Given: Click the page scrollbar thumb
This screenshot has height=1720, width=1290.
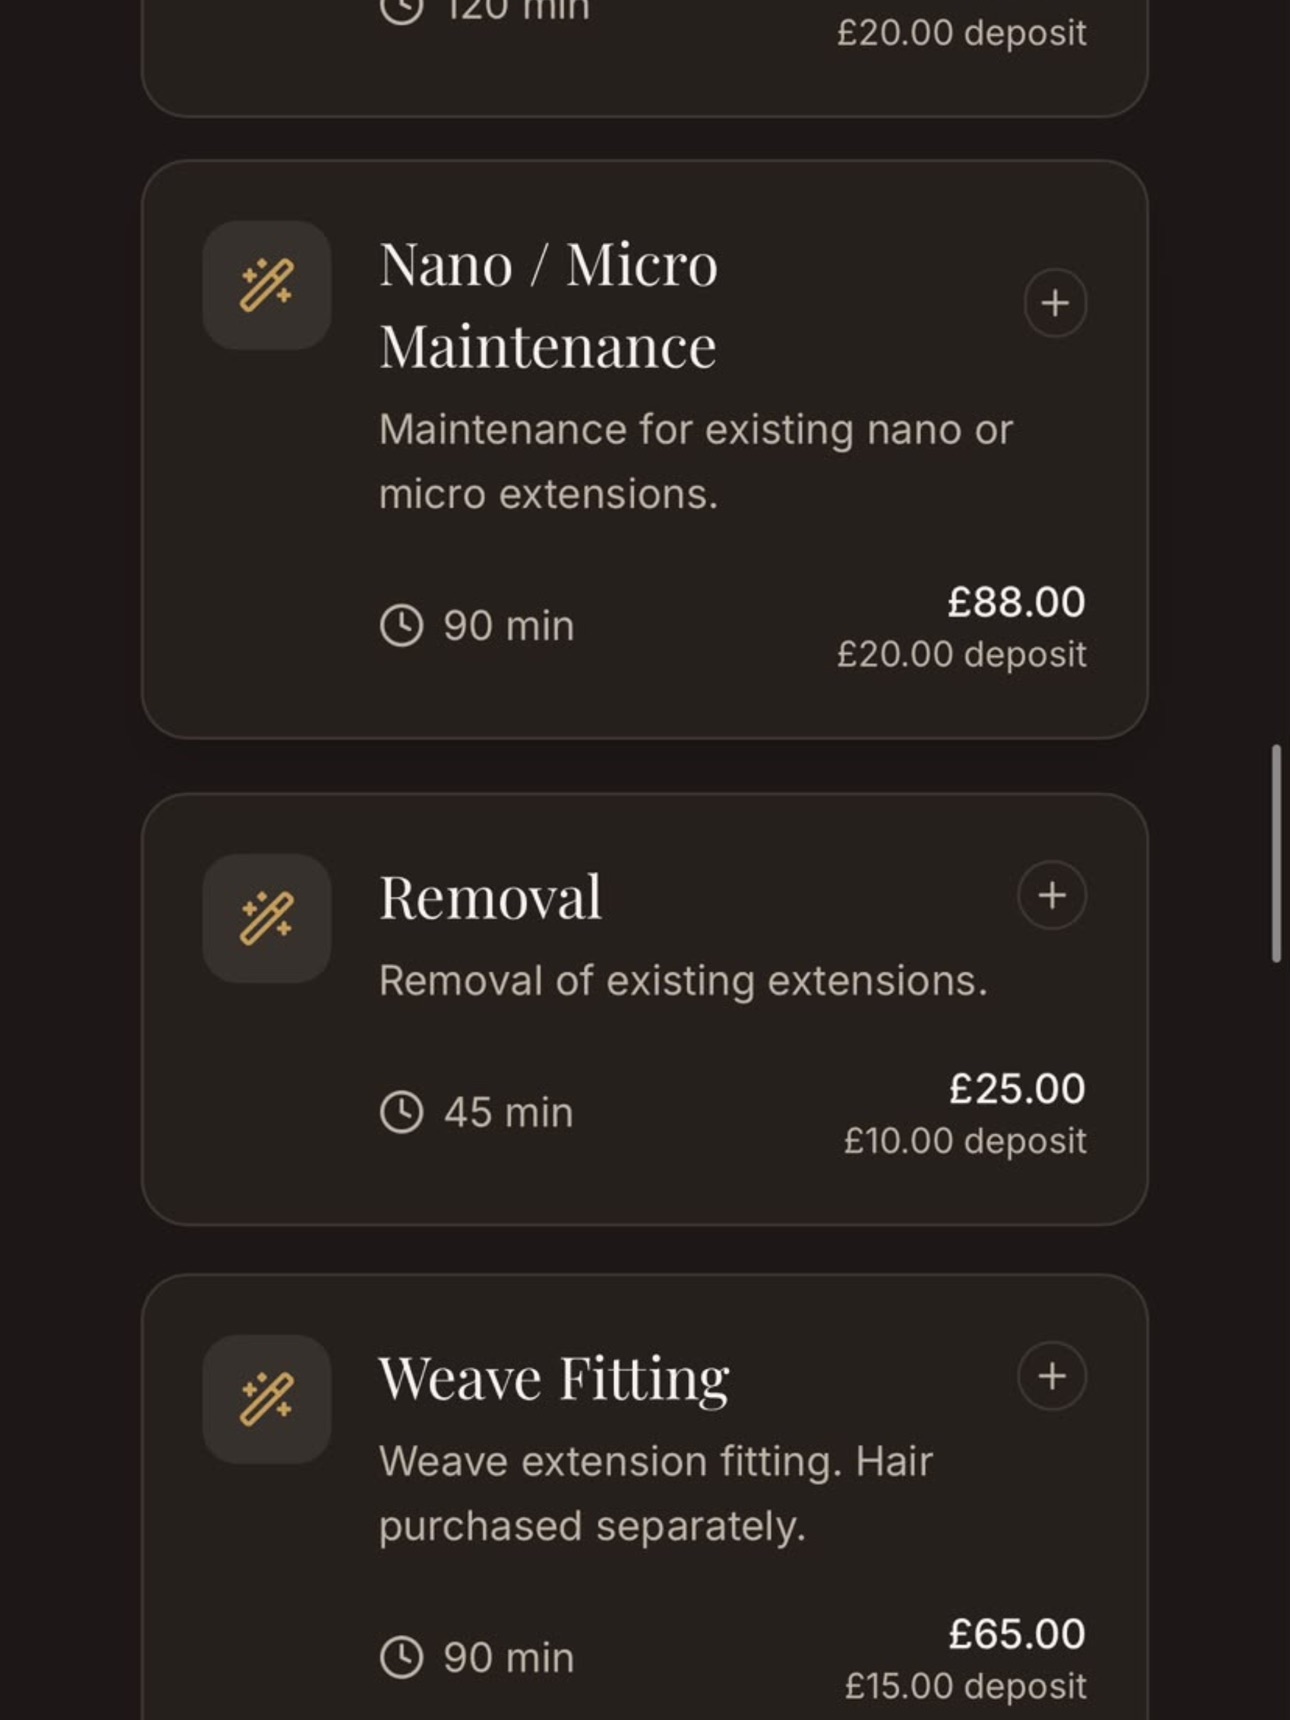Looking at the screenshot, I should coord(1276,853).
